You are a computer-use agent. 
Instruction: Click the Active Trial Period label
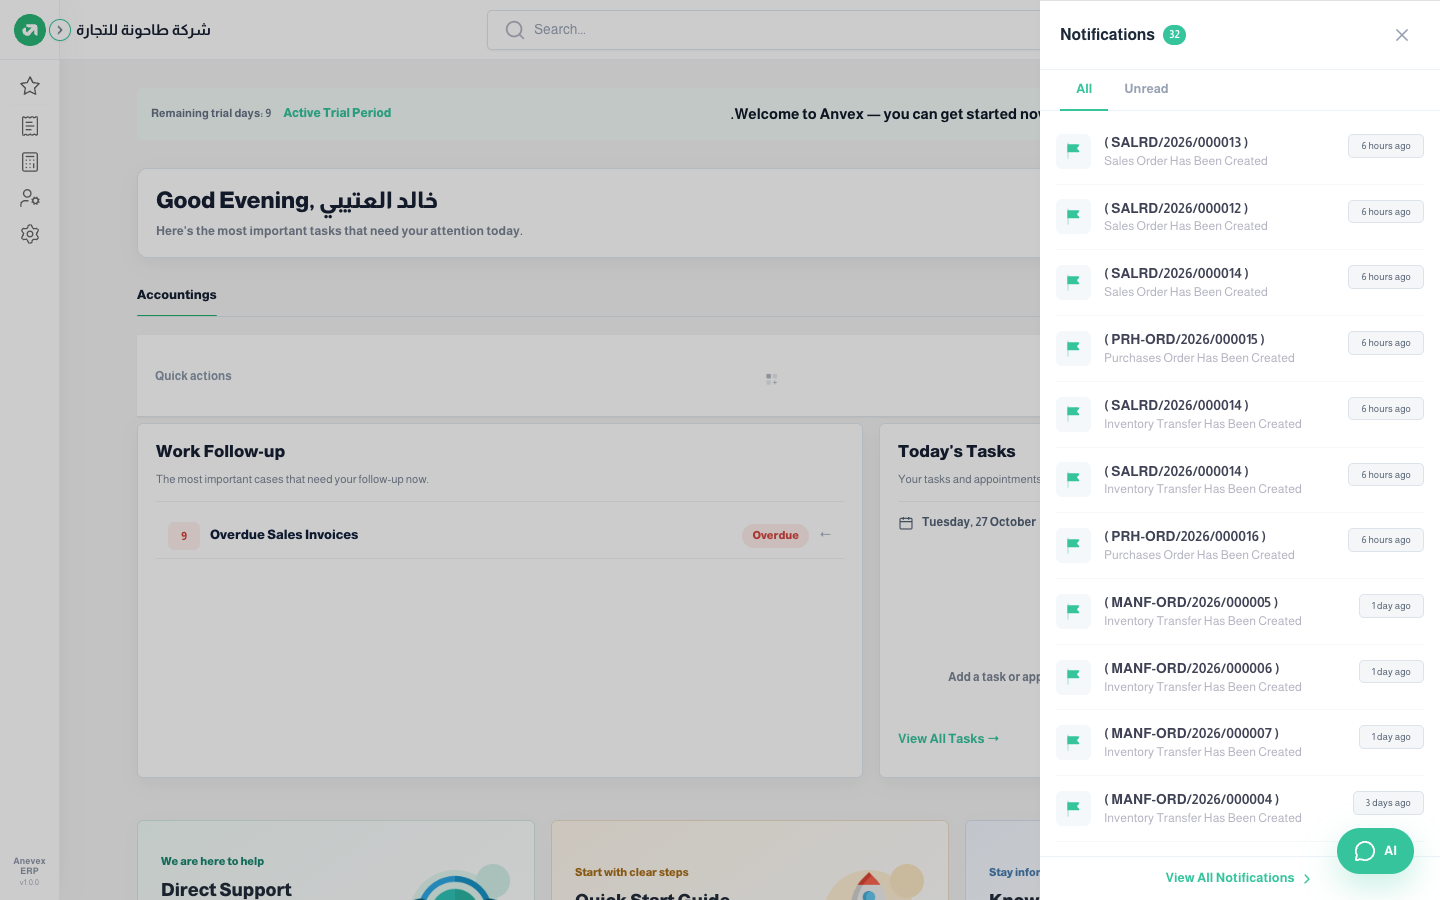[x=337, y=113]
